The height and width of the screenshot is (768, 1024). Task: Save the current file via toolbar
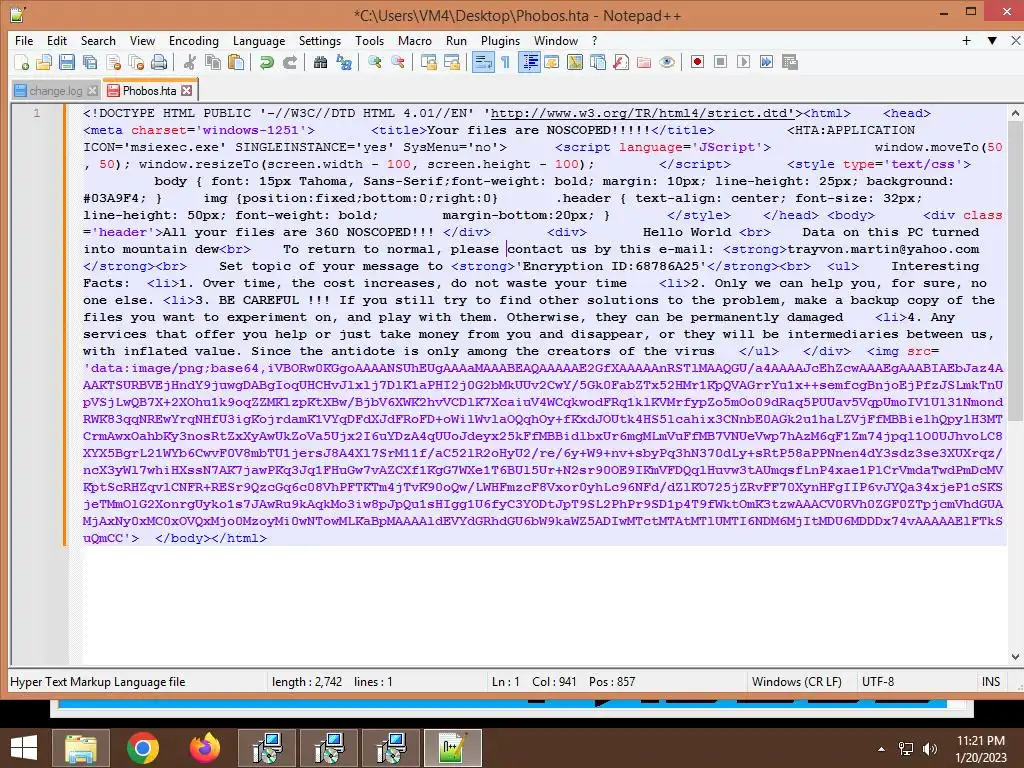67,62
